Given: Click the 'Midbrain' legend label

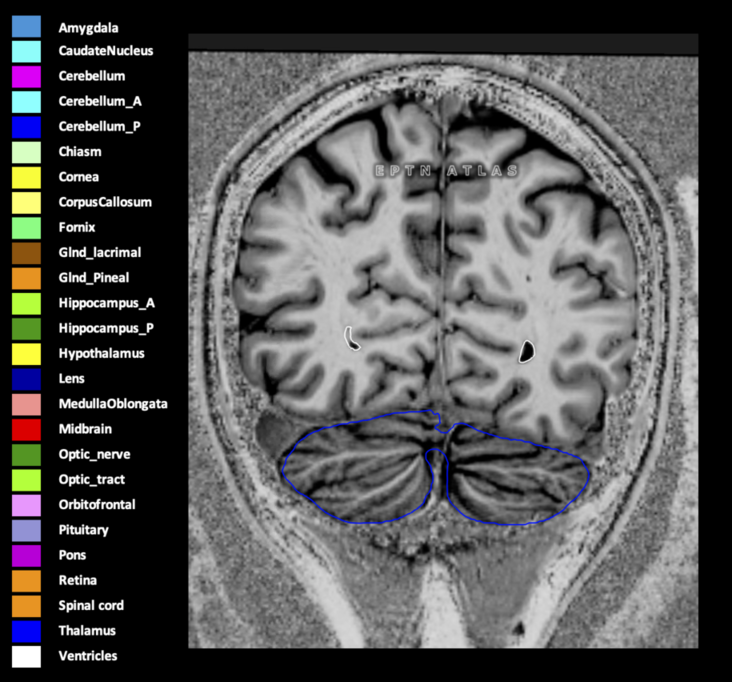Looking at the screenshot, I should click(85, 429).
